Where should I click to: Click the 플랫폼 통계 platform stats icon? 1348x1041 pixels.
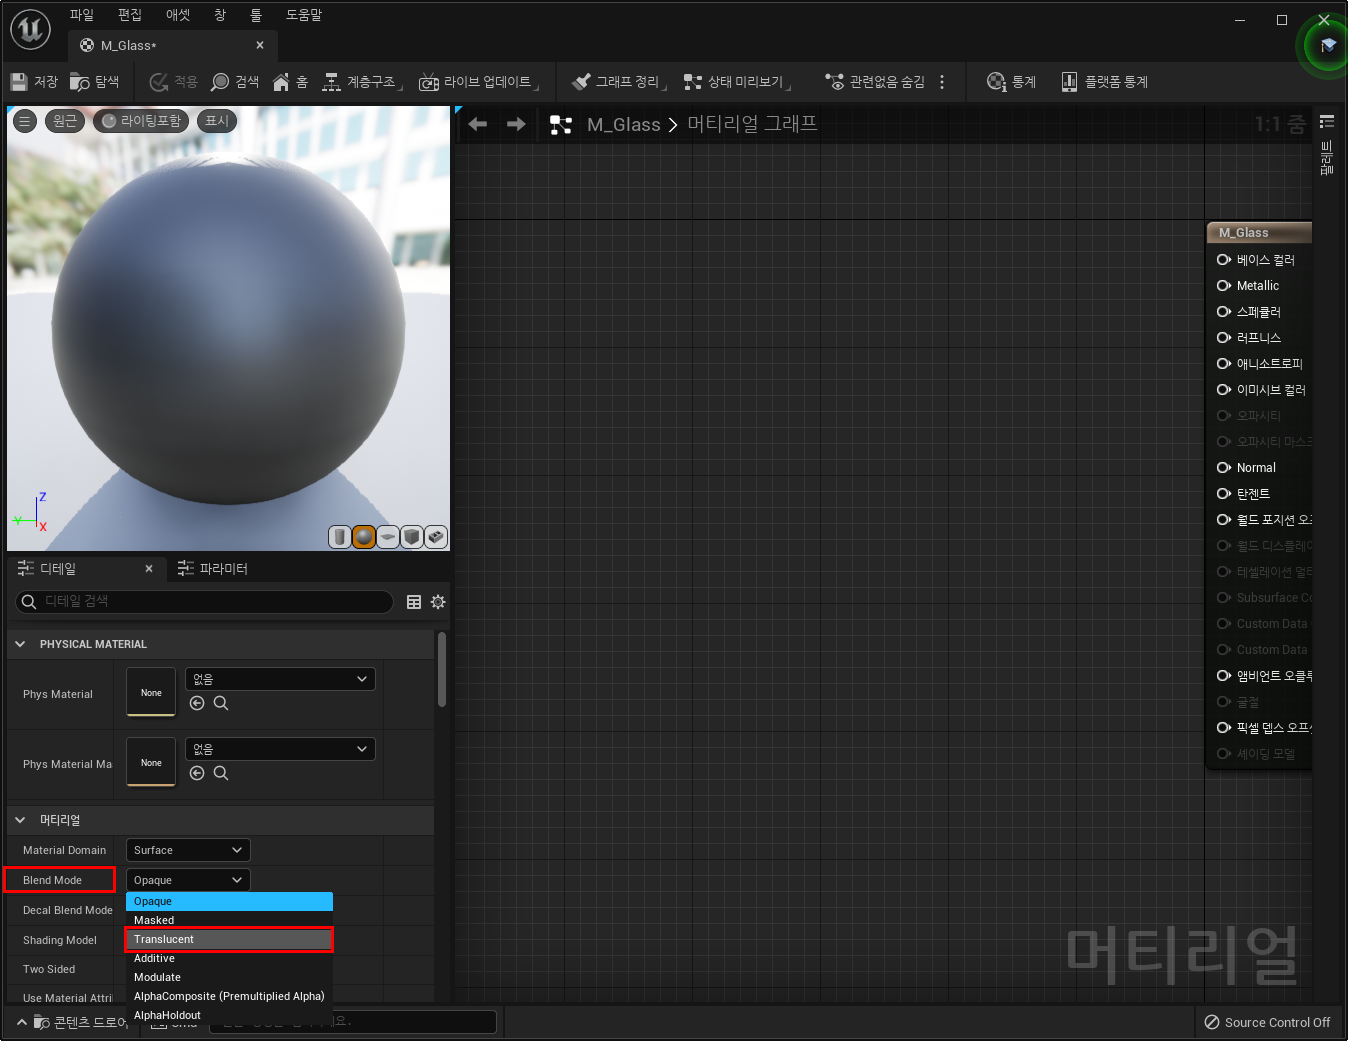pos(1104,82)
